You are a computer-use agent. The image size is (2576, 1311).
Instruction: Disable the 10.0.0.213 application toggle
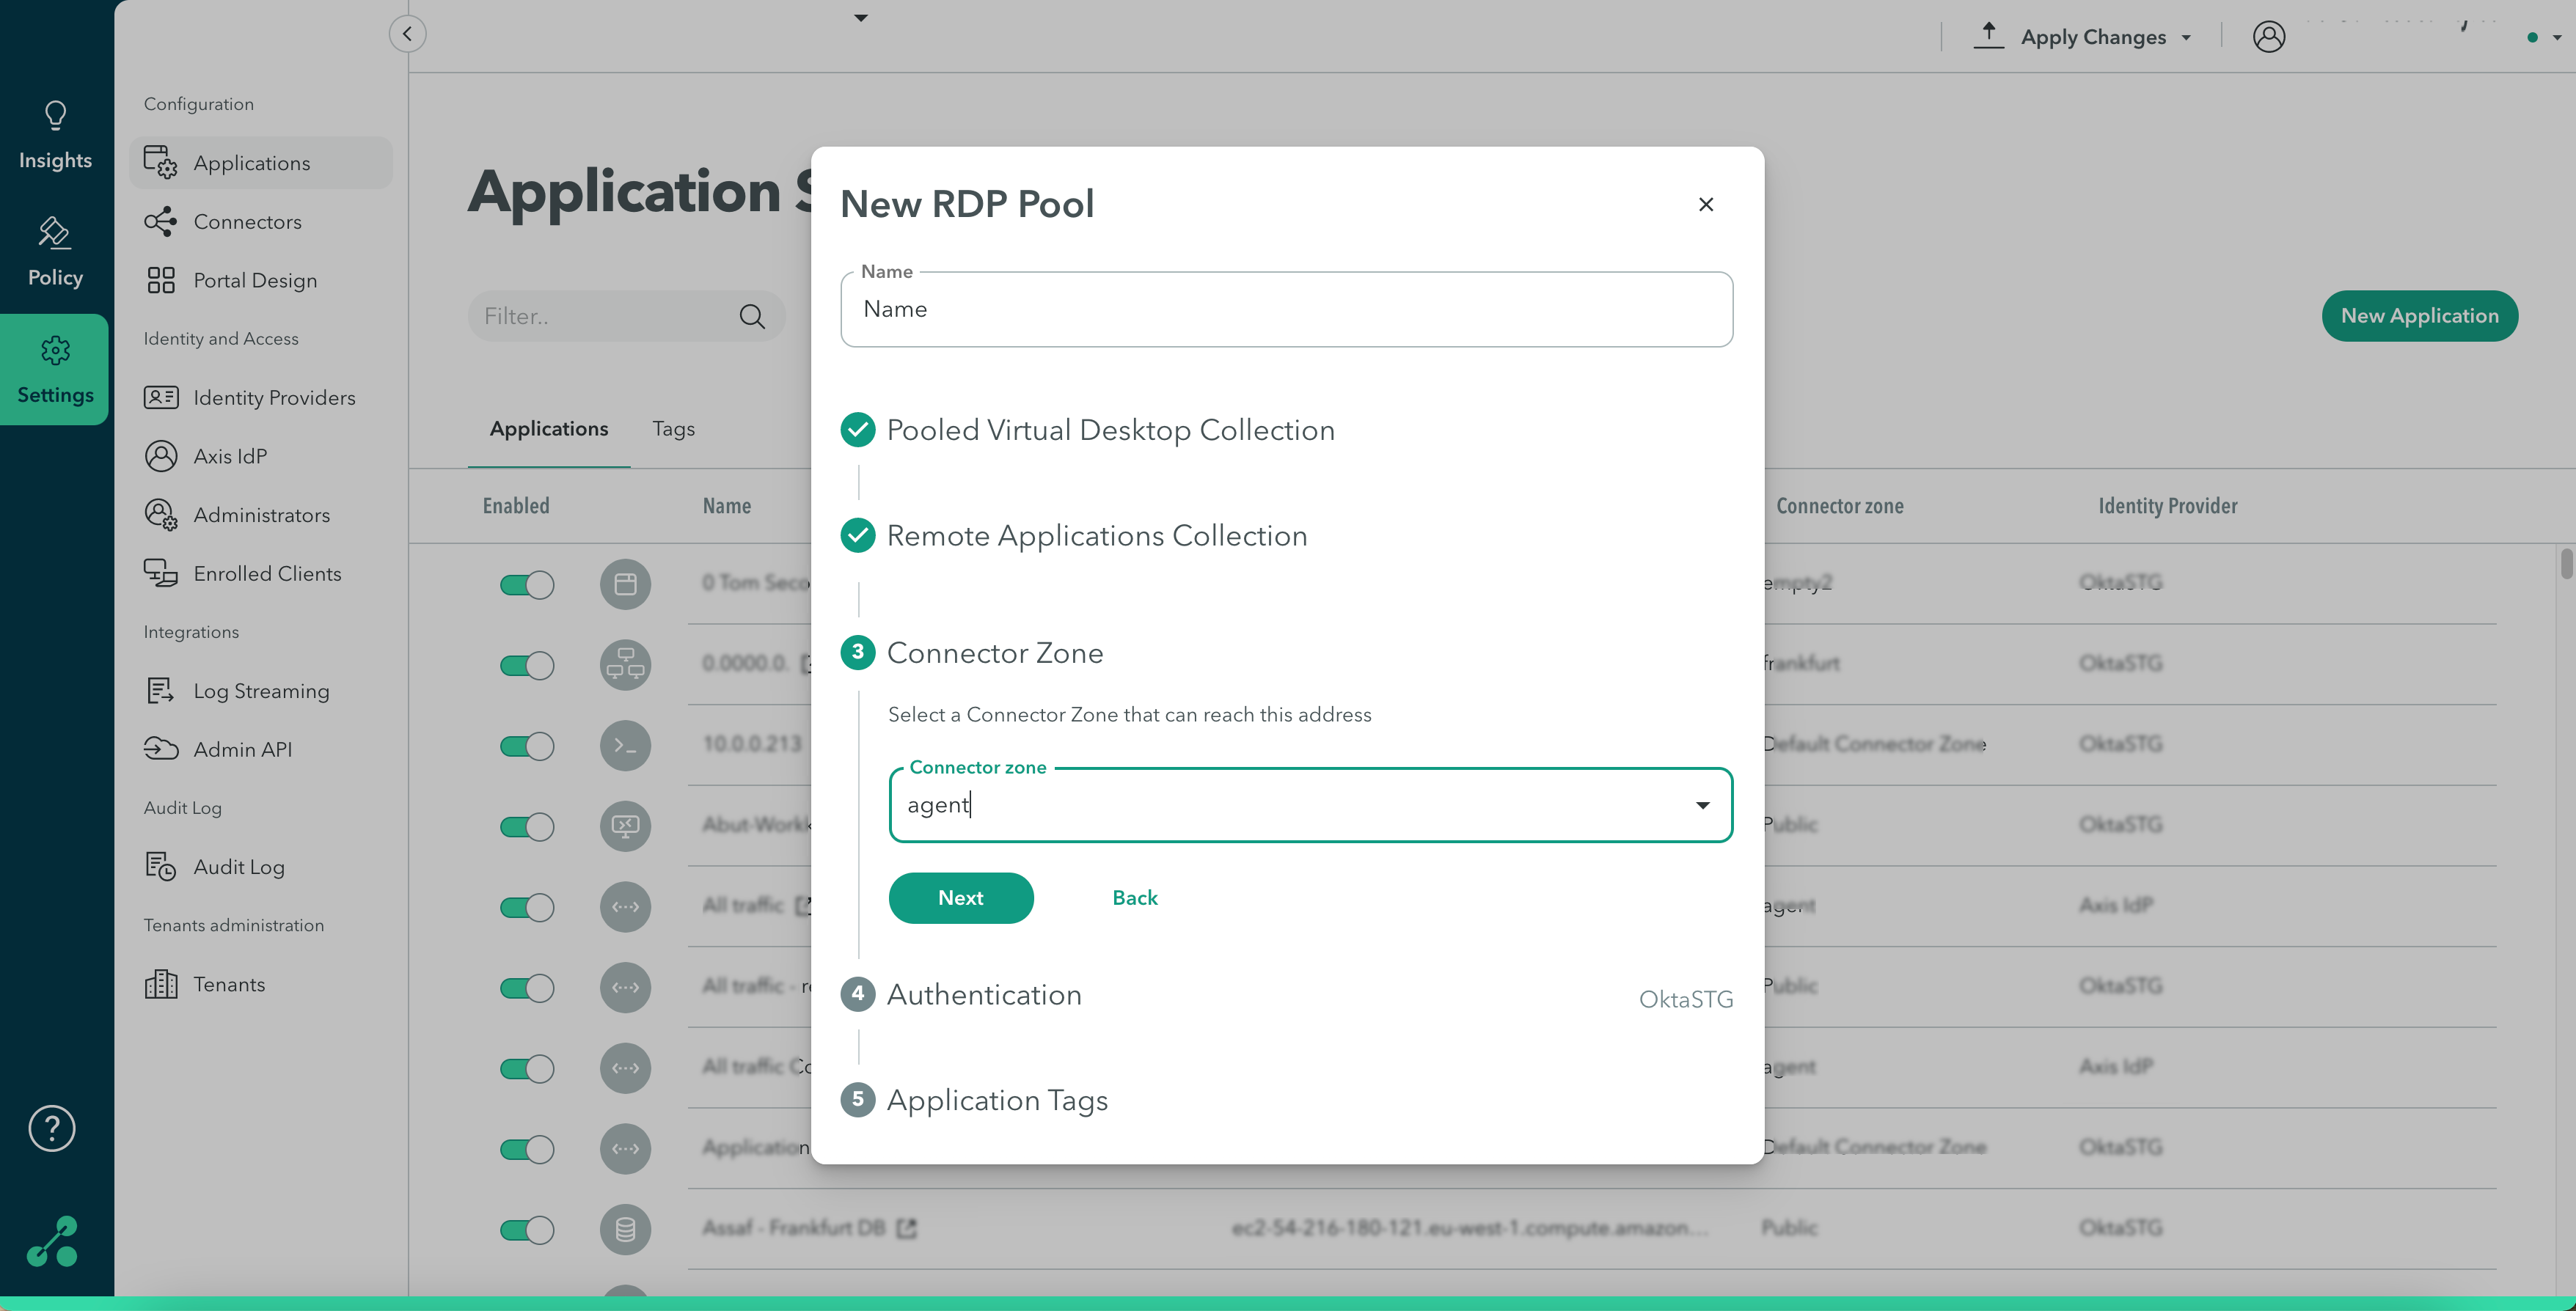tap(527, 746)
